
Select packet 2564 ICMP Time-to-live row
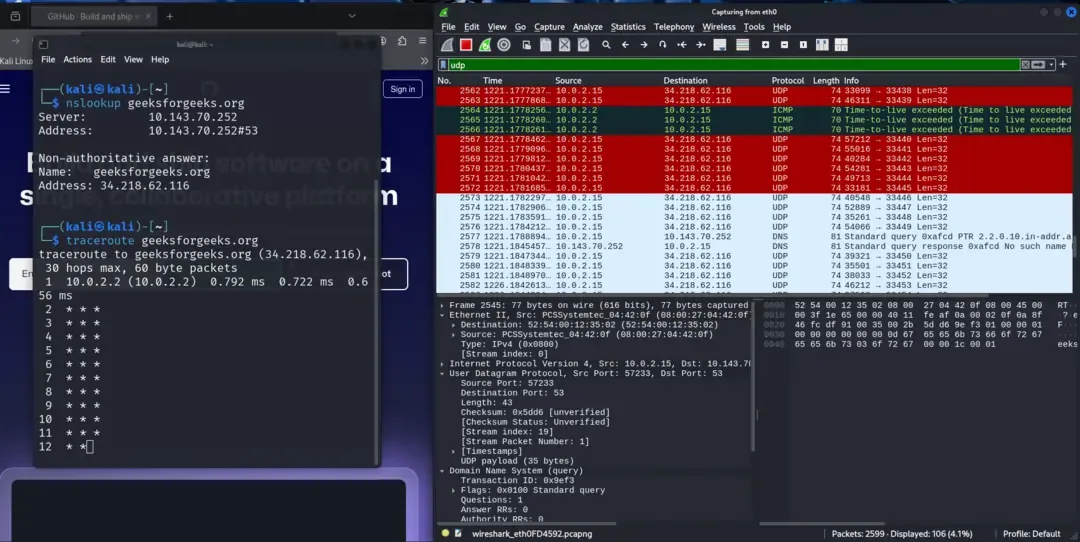[x=754, y=110]
